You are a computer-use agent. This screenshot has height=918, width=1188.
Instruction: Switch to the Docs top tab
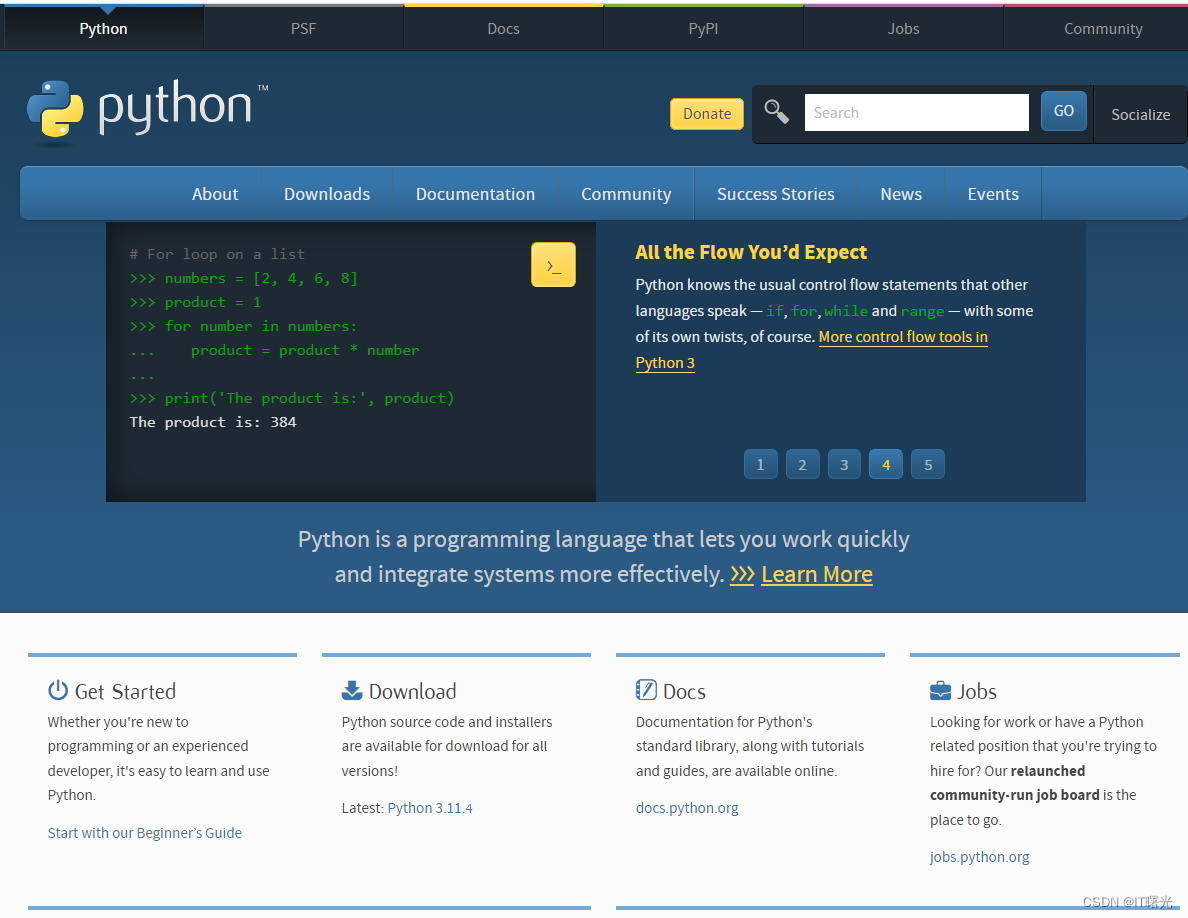tap(503, 28)
